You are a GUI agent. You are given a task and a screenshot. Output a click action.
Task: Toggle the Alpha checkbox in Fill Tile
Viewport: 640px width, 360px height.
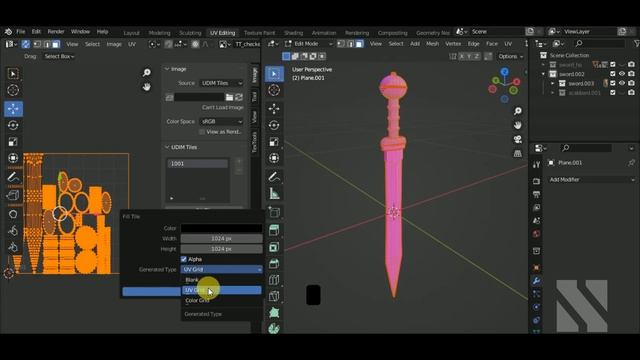pyautogui.click(x=184, y=259)
